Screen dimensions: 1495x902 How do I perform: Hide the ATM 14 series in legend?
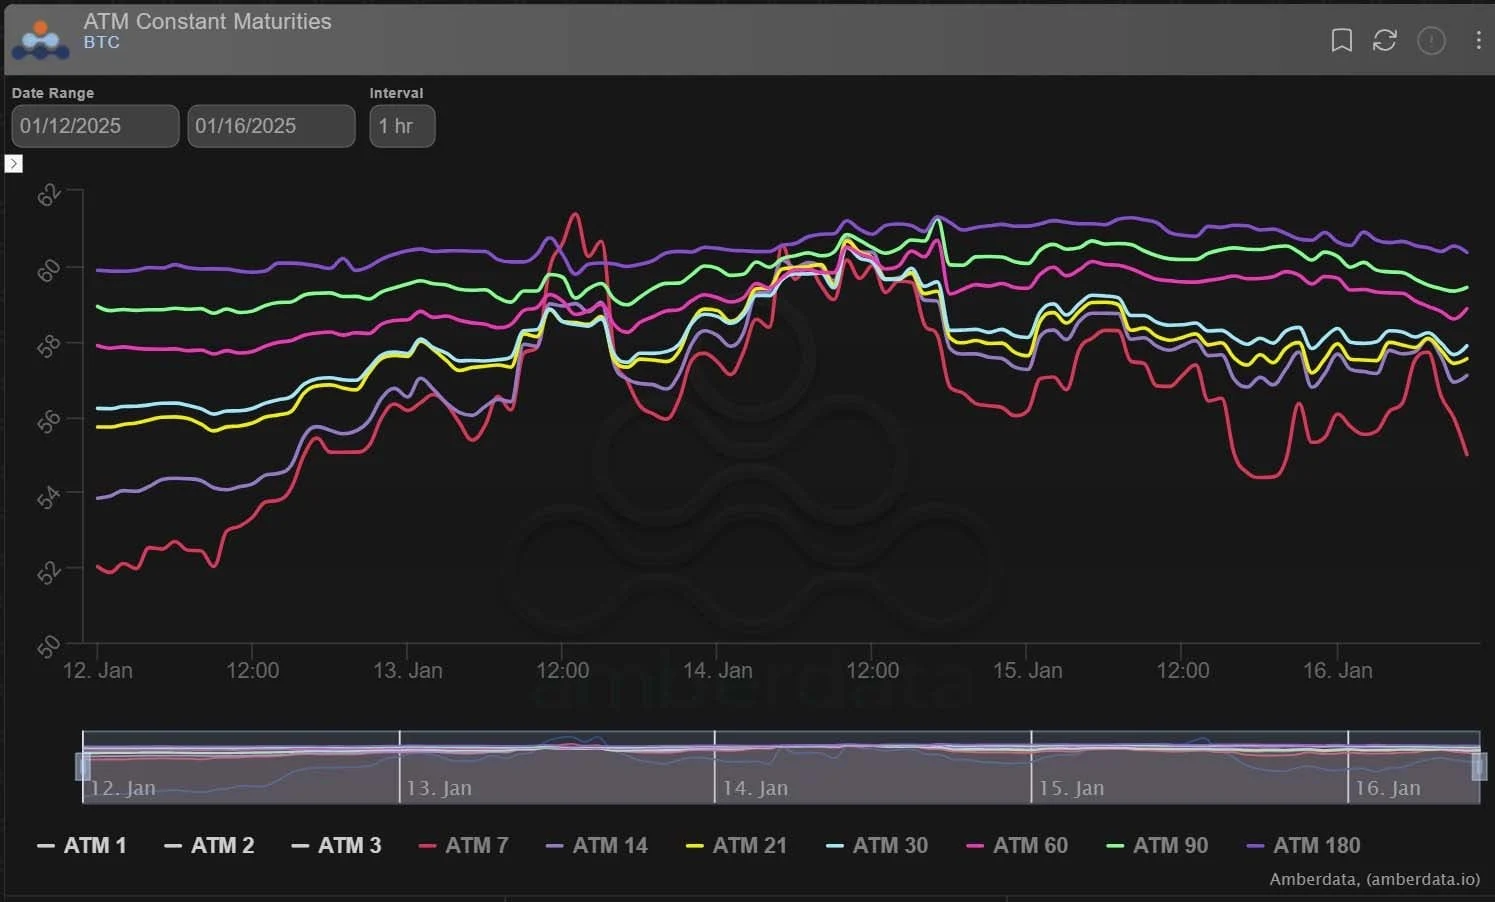tap(597, 846)
